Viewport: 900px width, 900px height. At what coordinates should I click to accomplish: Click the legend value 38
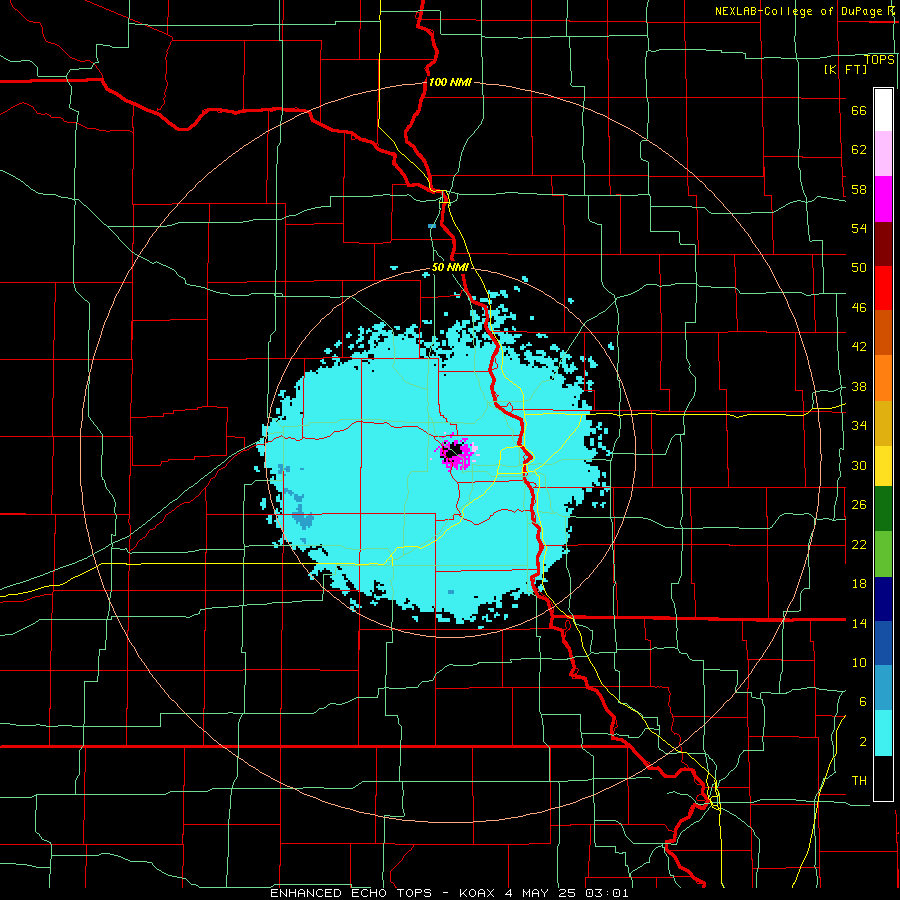(859, 386)
